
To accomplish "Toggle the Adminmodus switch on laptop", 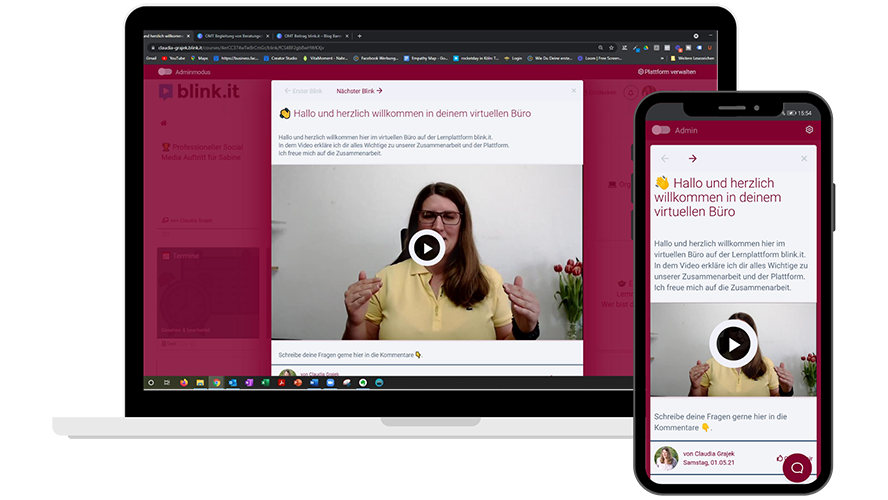I will 165,72.
